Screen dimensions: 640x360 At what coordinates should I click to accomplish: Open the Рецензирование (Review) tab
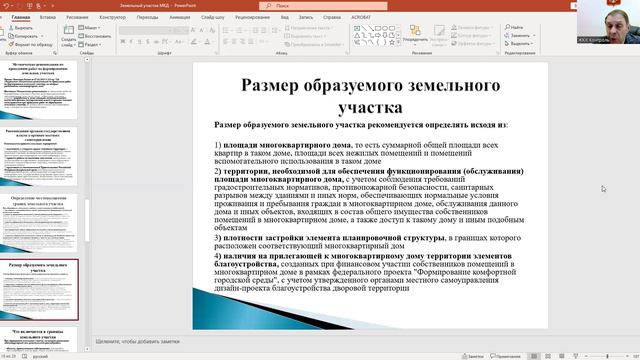pos(252,17)
